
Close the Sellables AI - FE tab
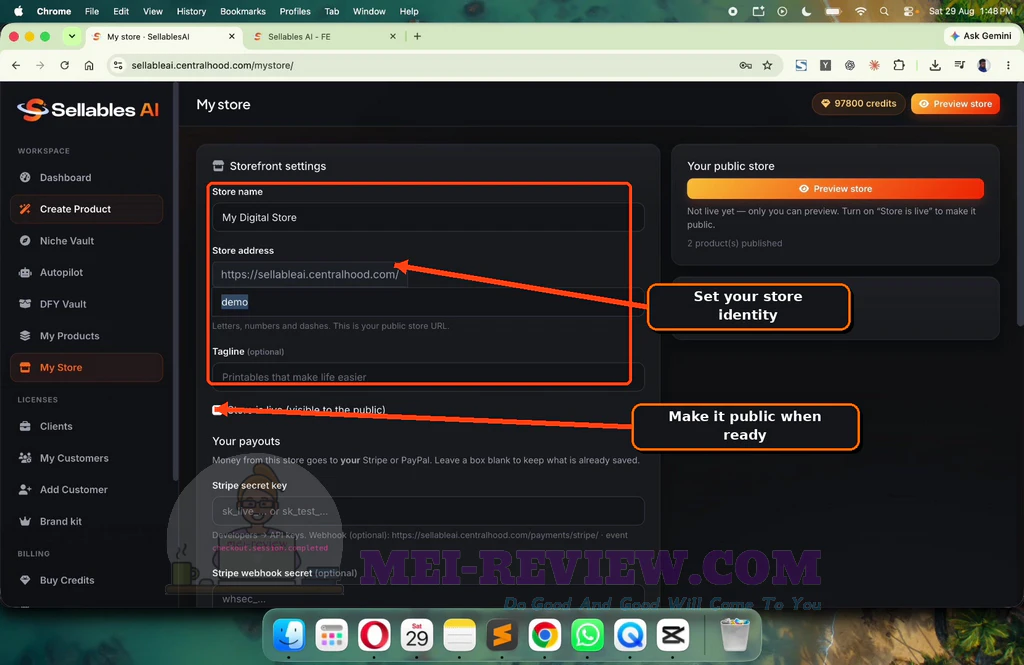tap(392, 37)
